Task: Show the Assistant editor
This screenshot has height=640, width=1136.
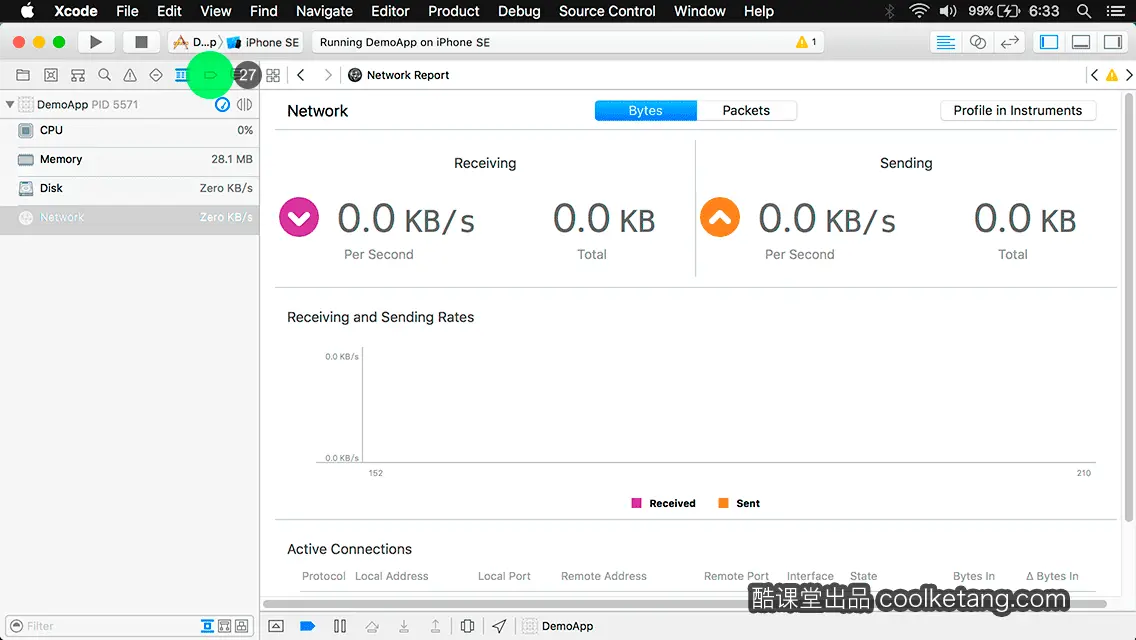Action: 977,42
